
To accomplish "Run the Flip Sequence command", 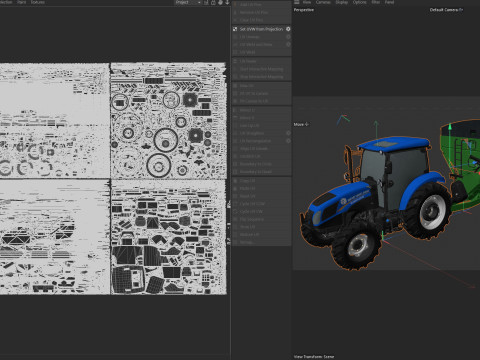I will pos(262,219).
